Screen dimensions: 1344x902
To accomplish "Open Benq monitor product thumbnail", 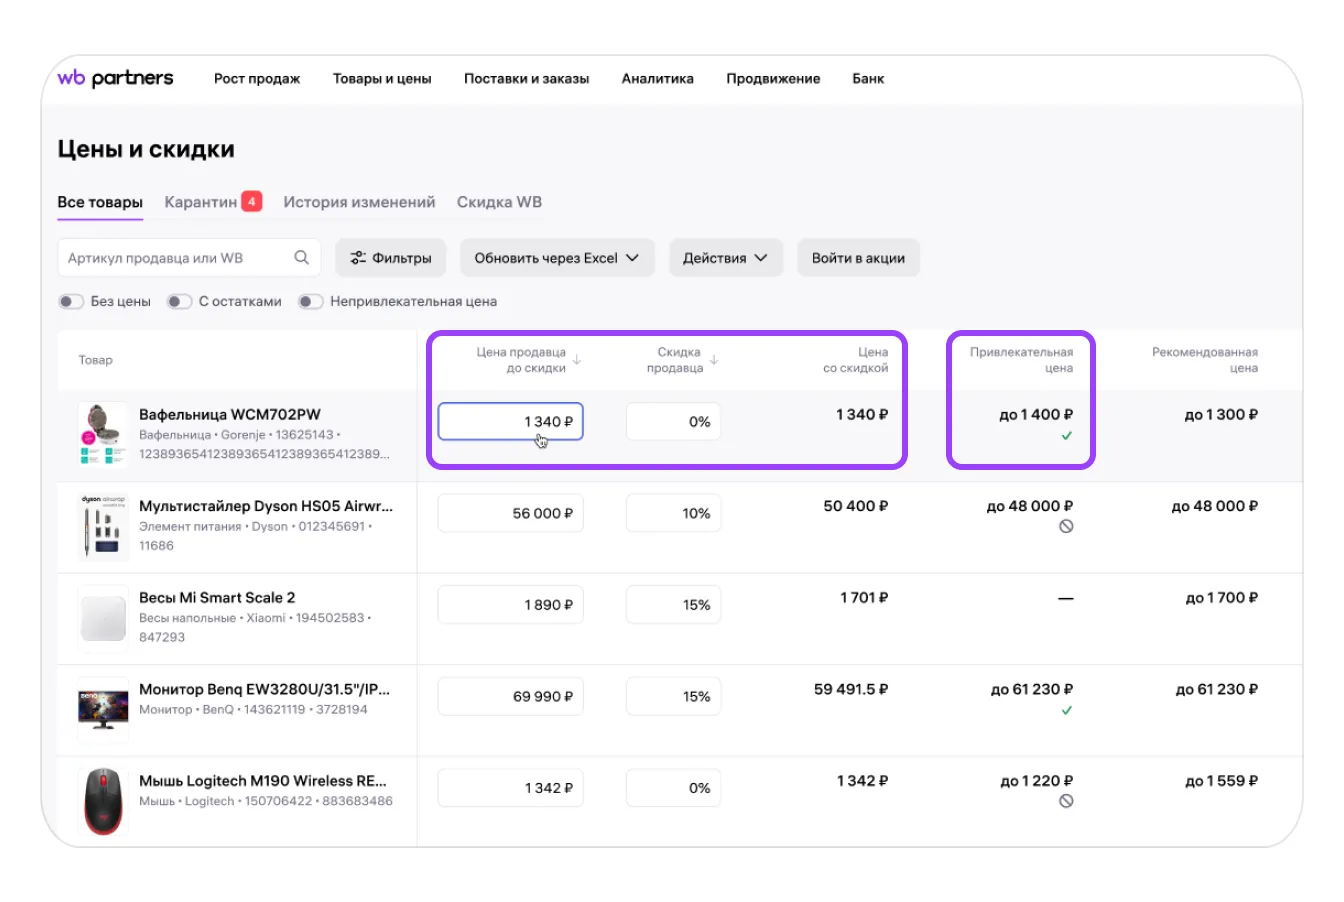I will click(x=103, y=709).
